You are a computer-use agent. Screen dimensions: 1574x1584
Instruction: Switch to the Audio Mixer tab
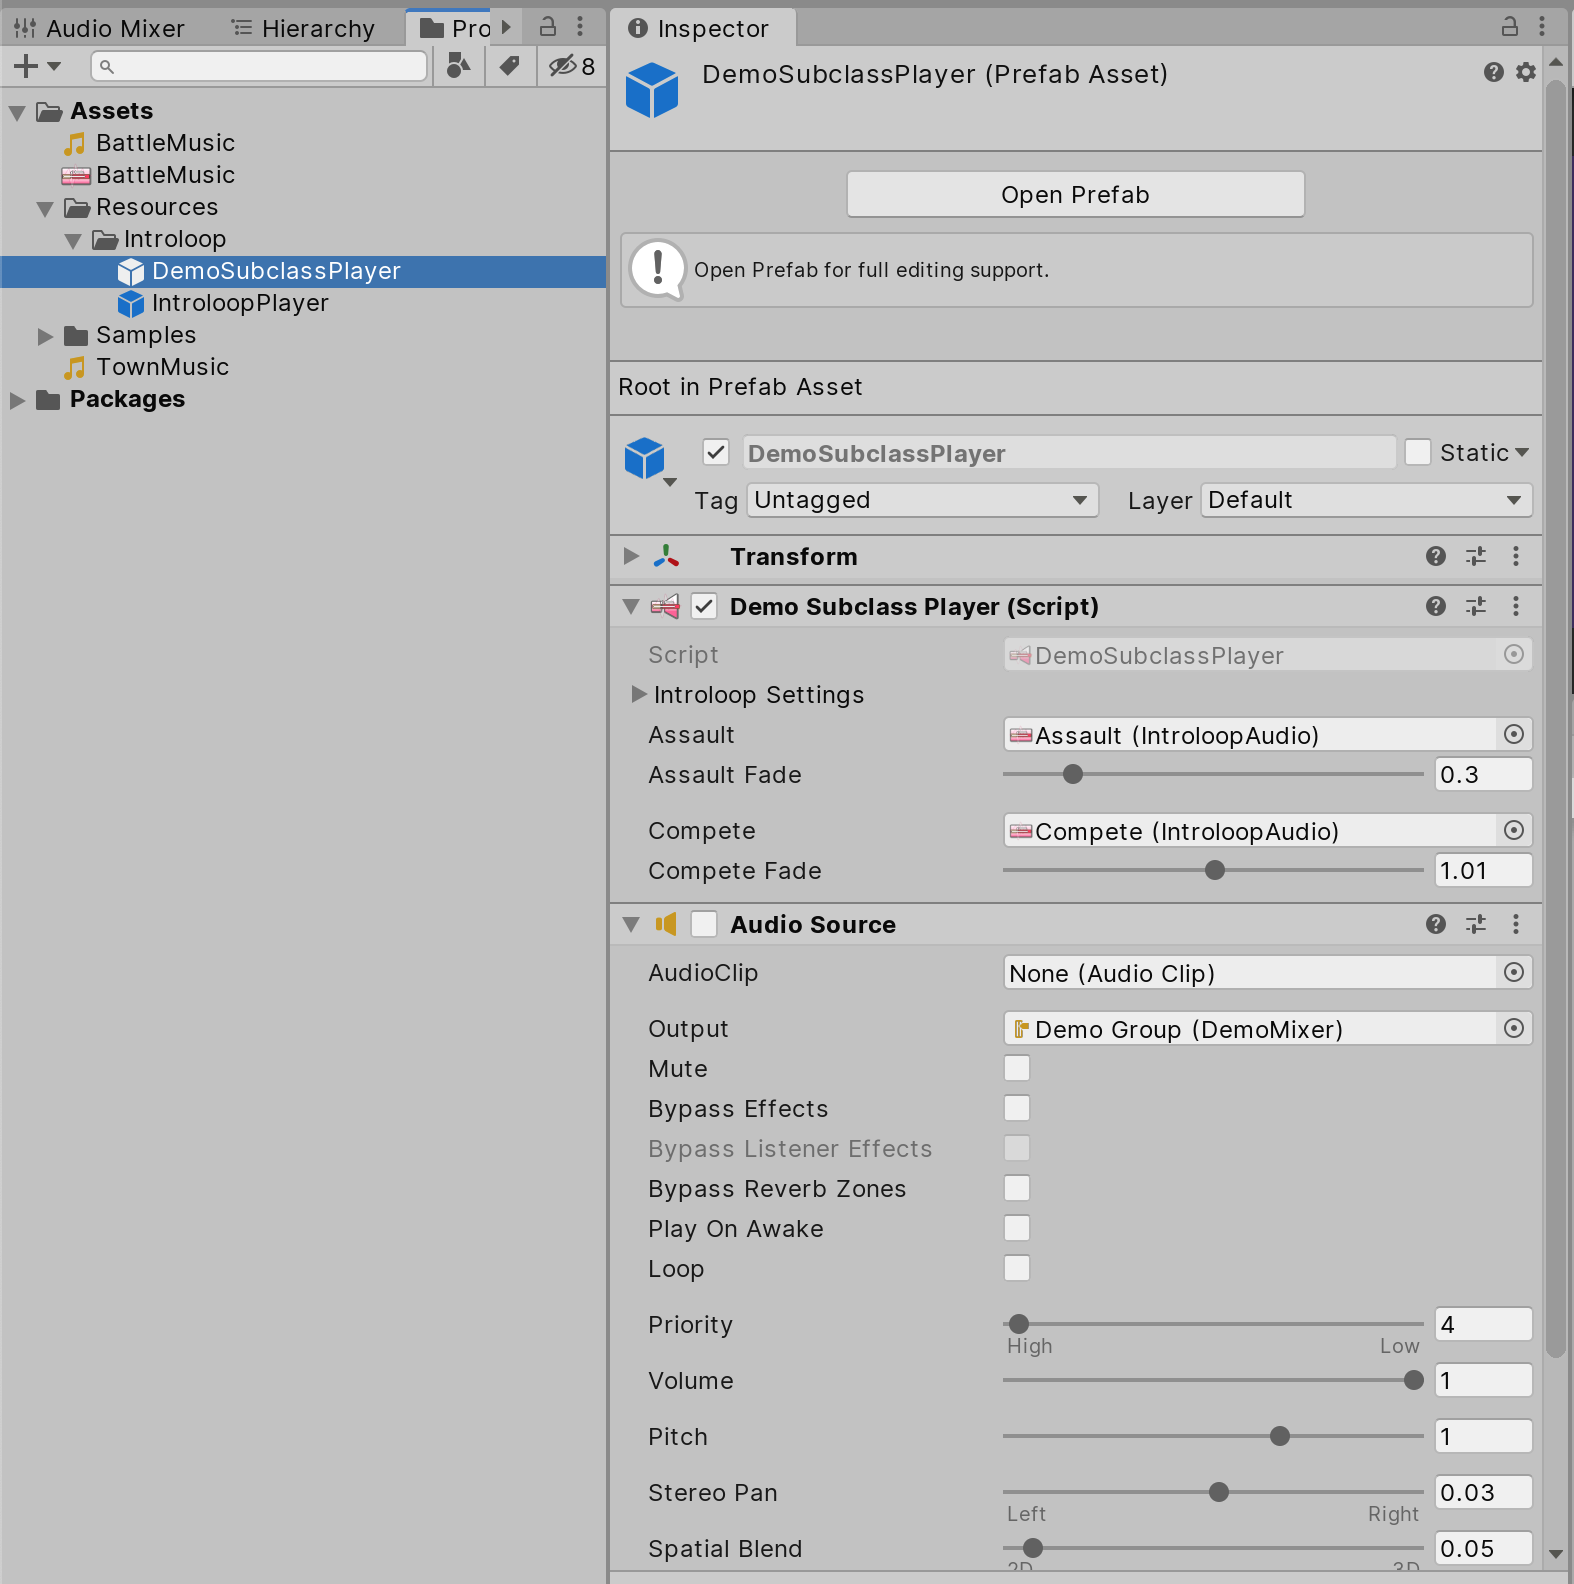[100, 28]
